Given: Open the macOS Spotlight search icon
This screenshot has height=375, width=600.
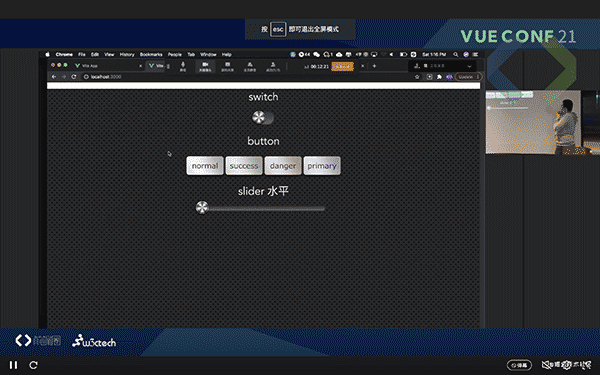Looking at the screenshot, I should [x=455, y=54].
